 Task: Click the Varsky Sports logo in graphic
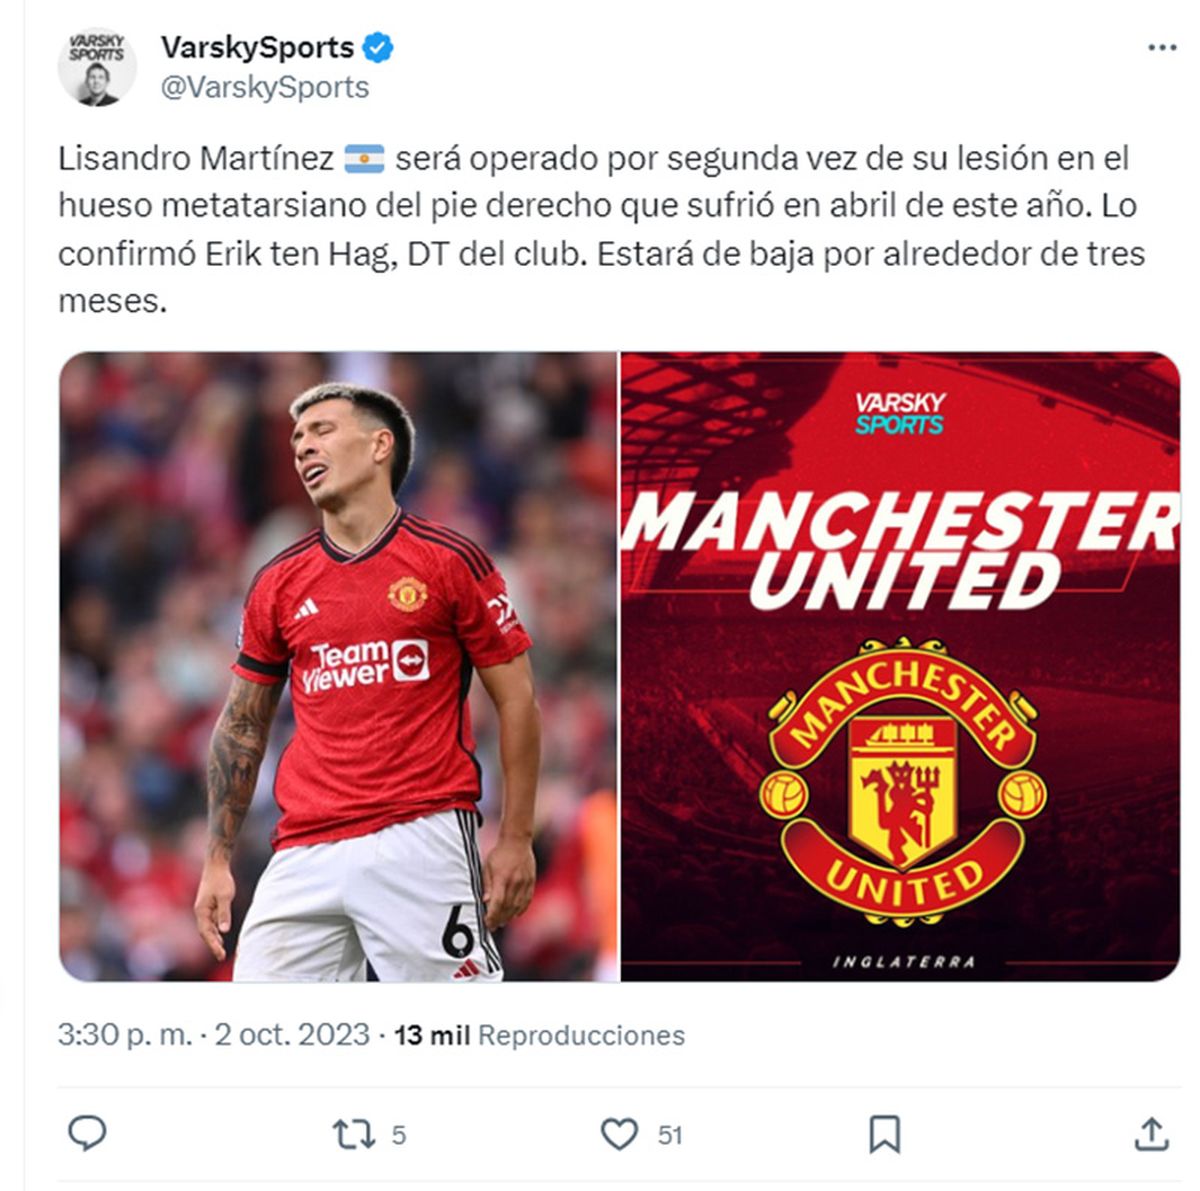pos(900,413)
